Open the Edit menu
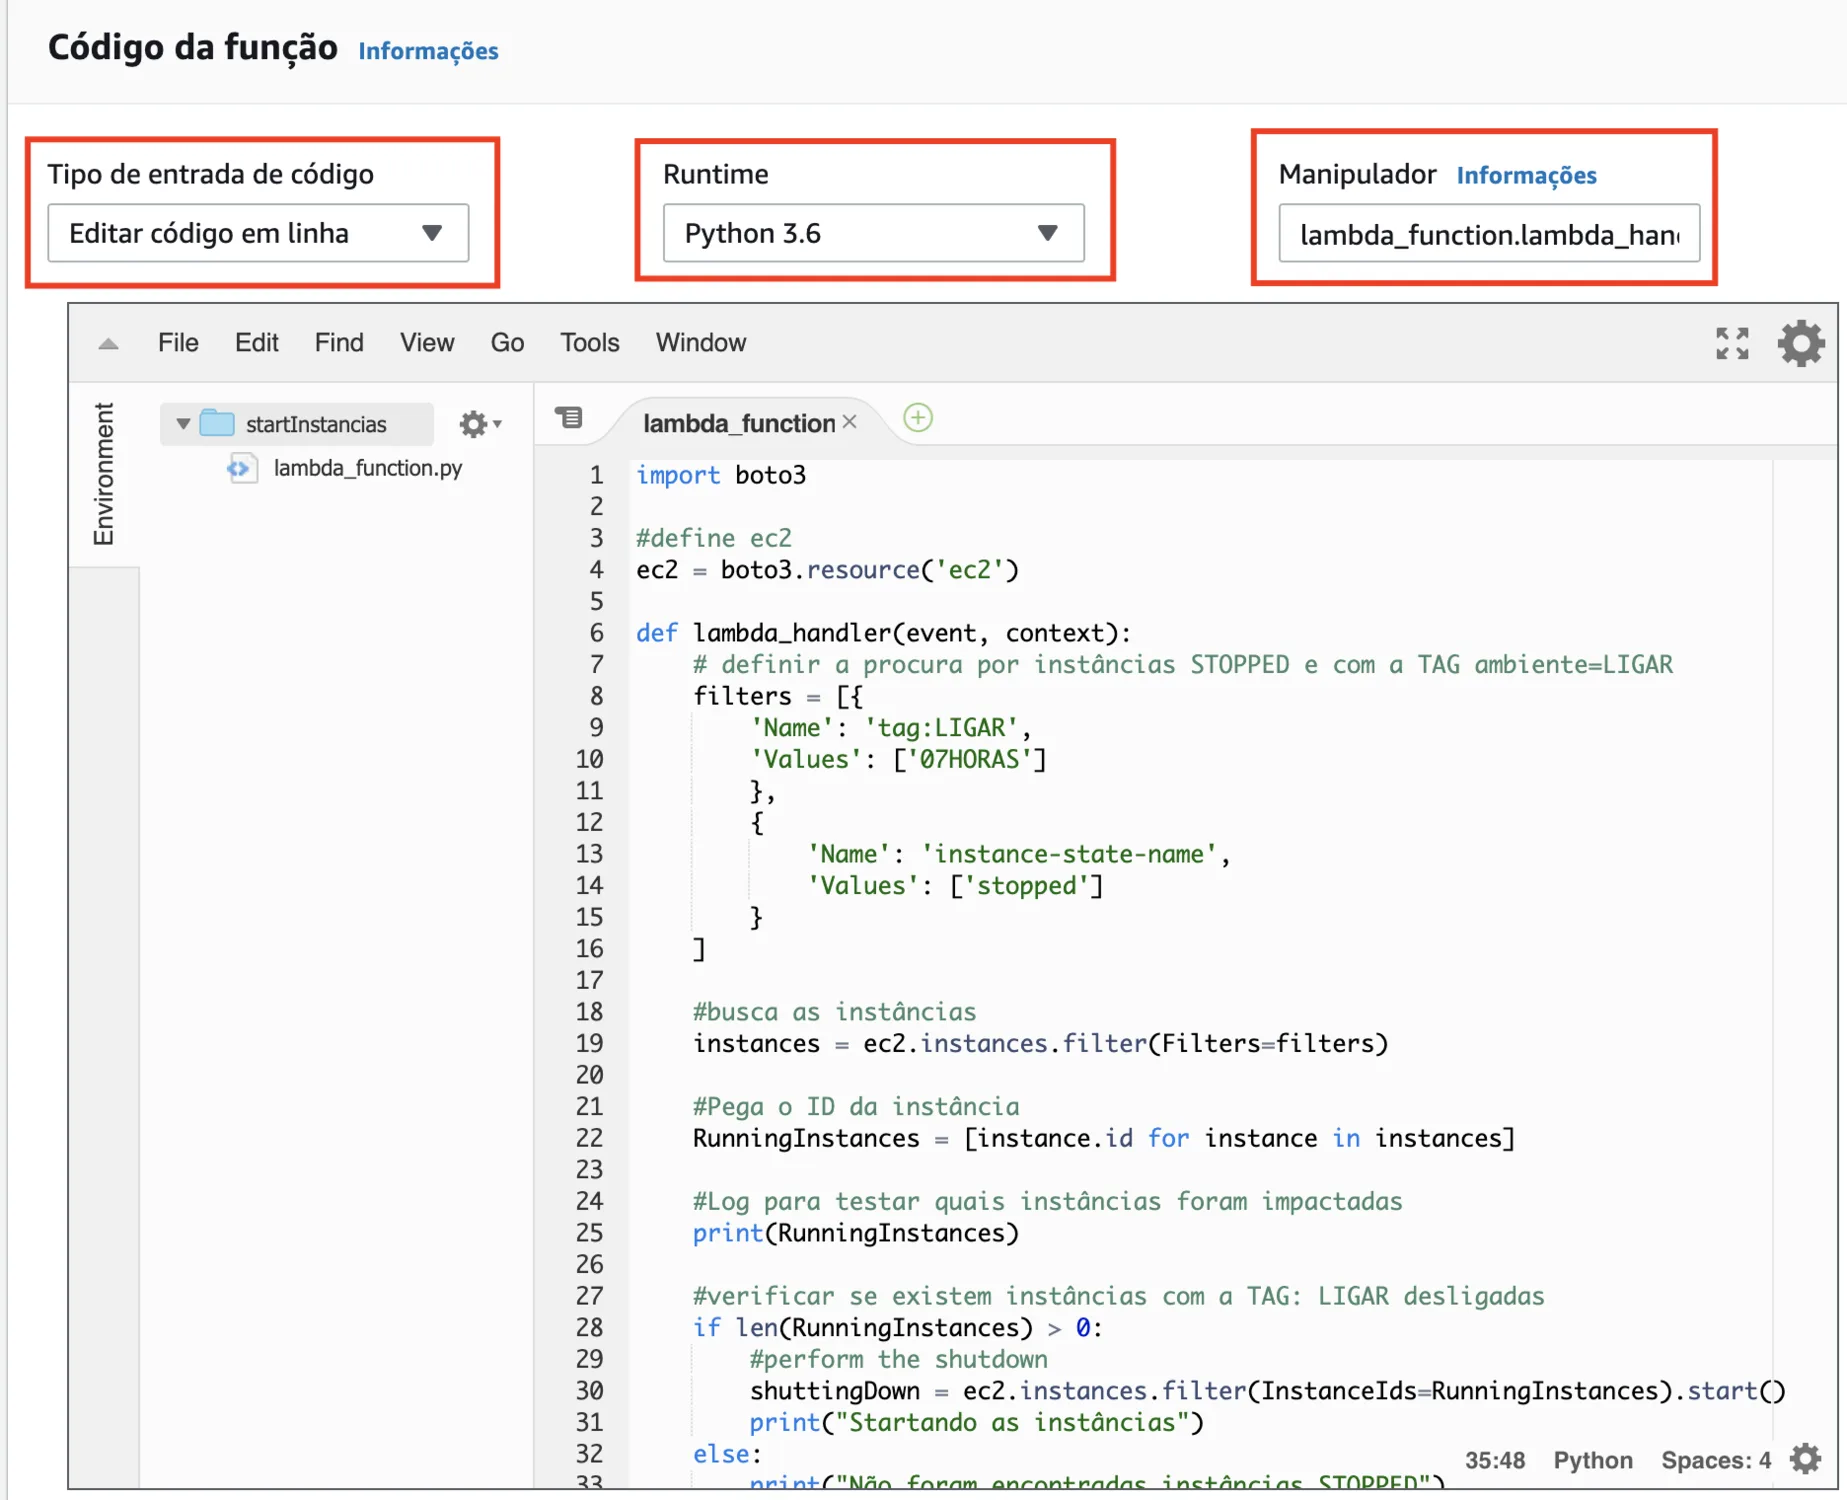The image size is (1847, 1500). pos(256,343)
